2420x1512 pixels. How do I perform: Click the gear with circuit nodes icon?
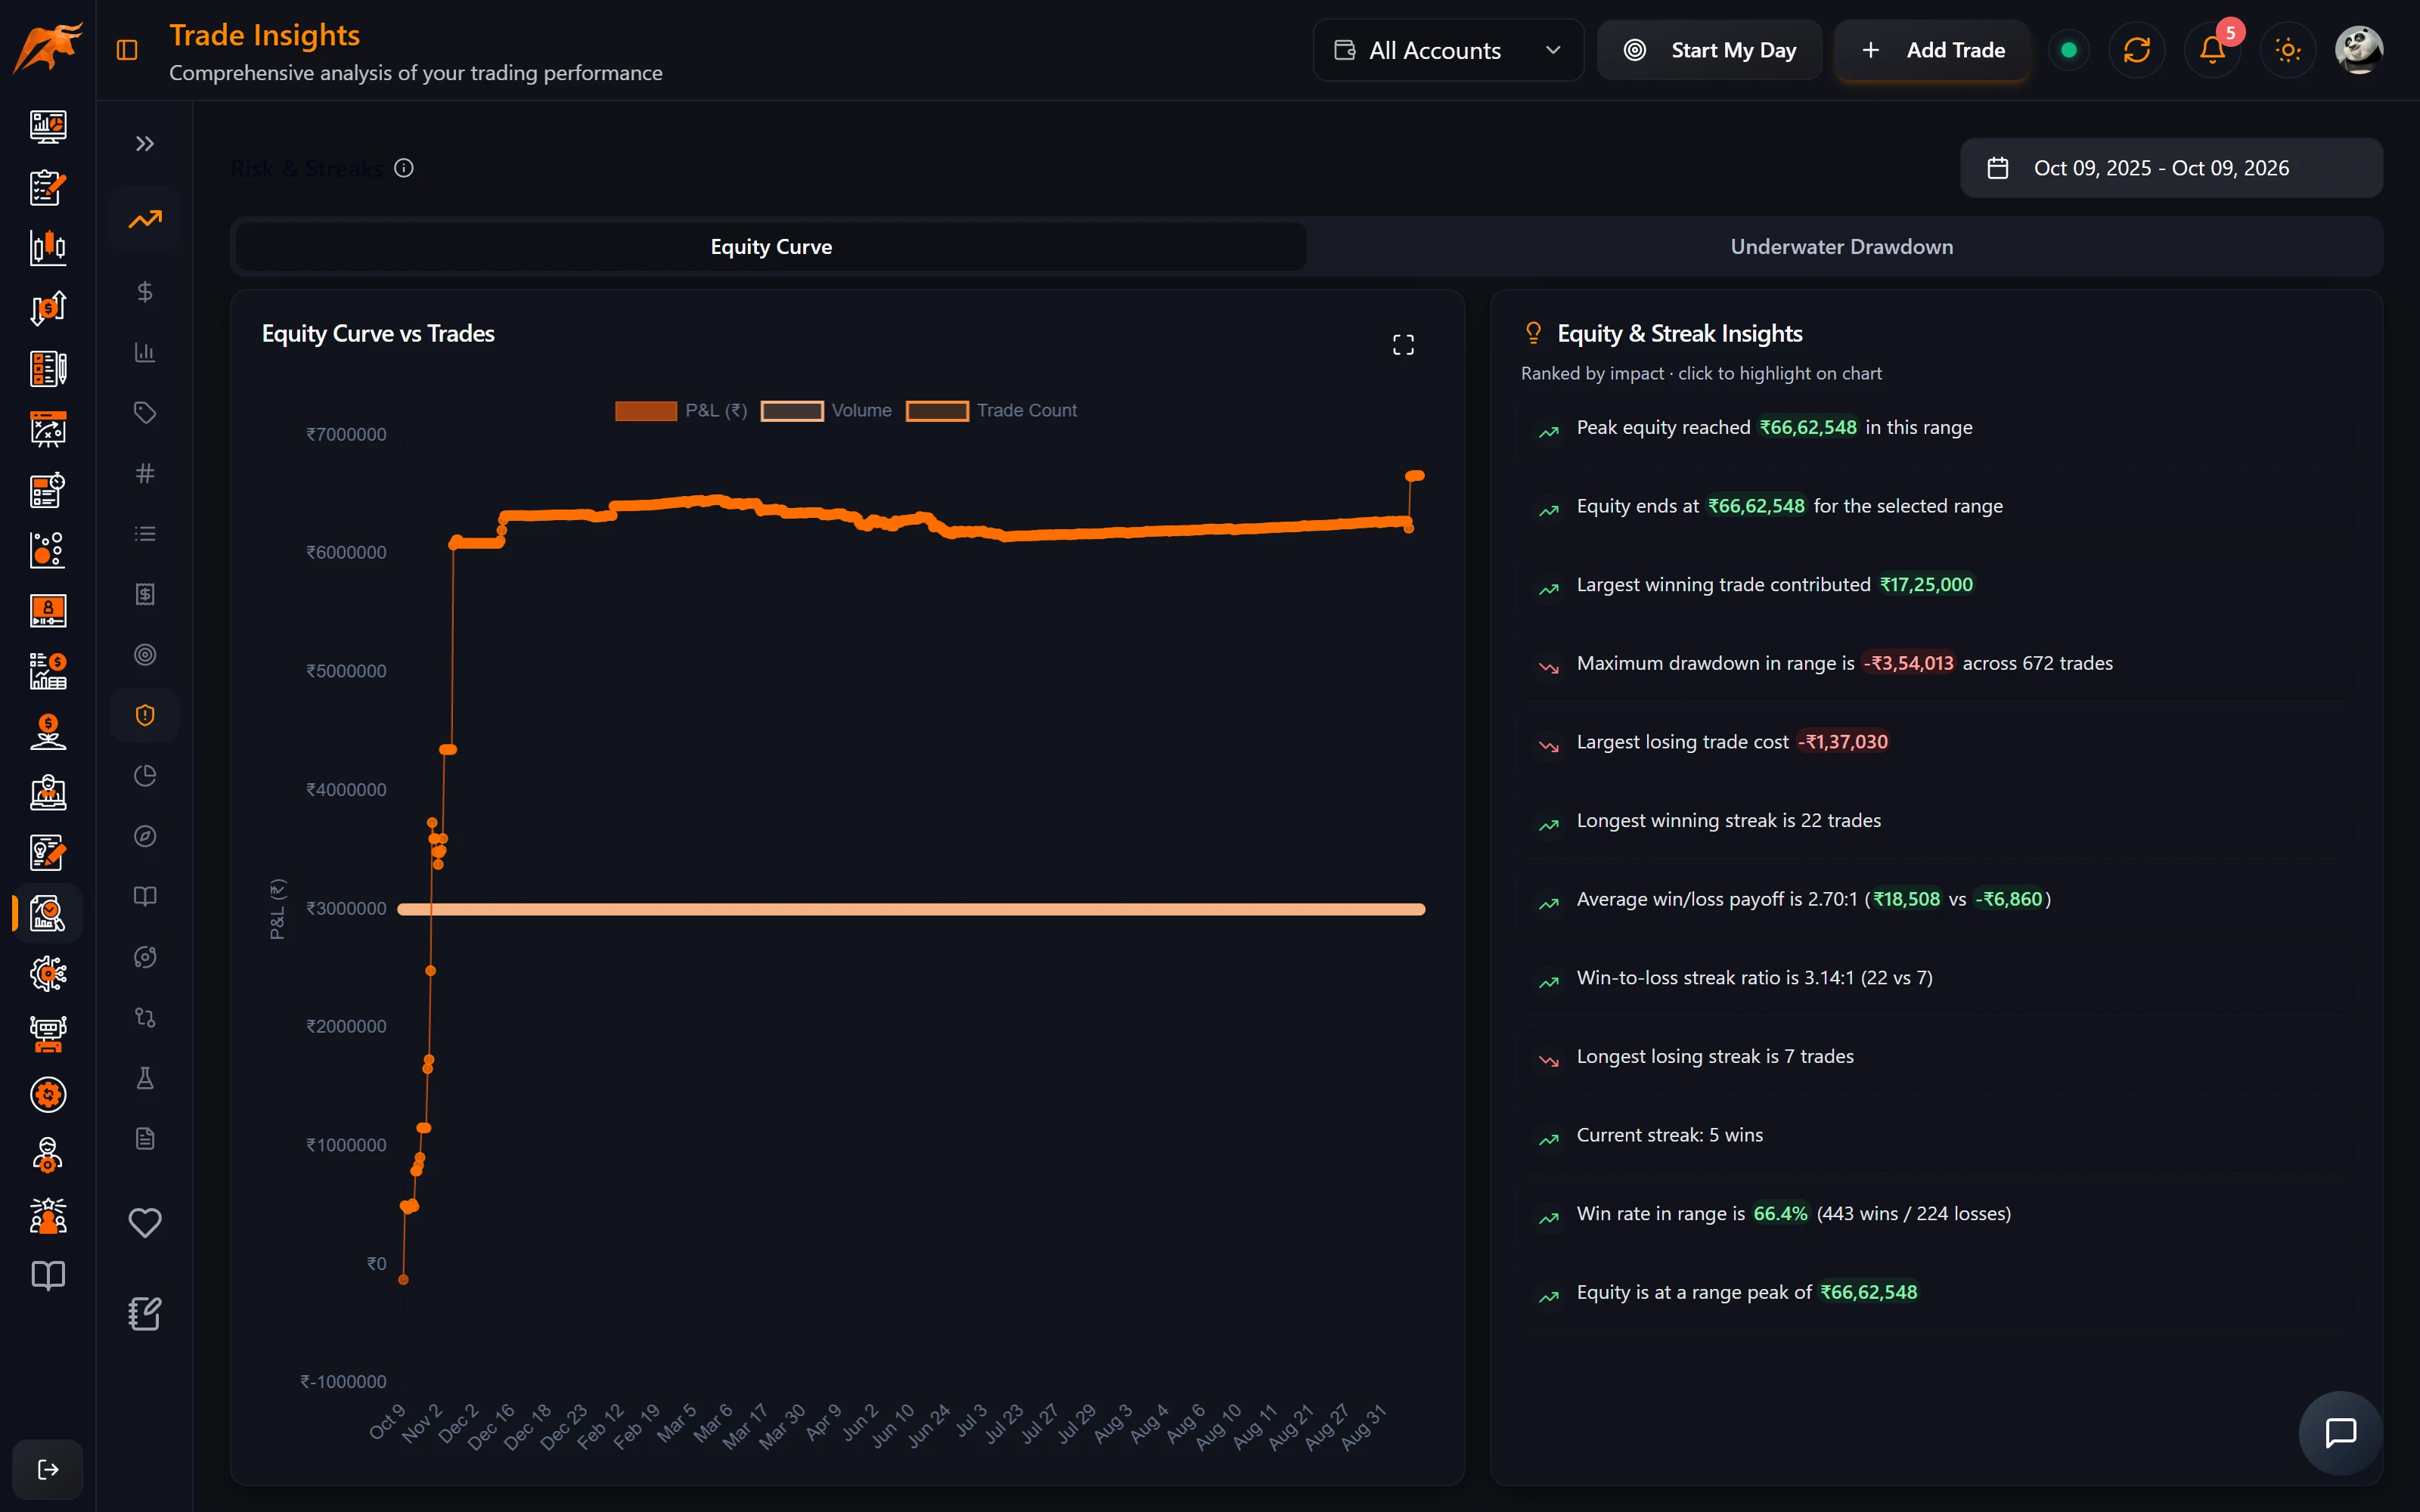click(x=48, y=974)
